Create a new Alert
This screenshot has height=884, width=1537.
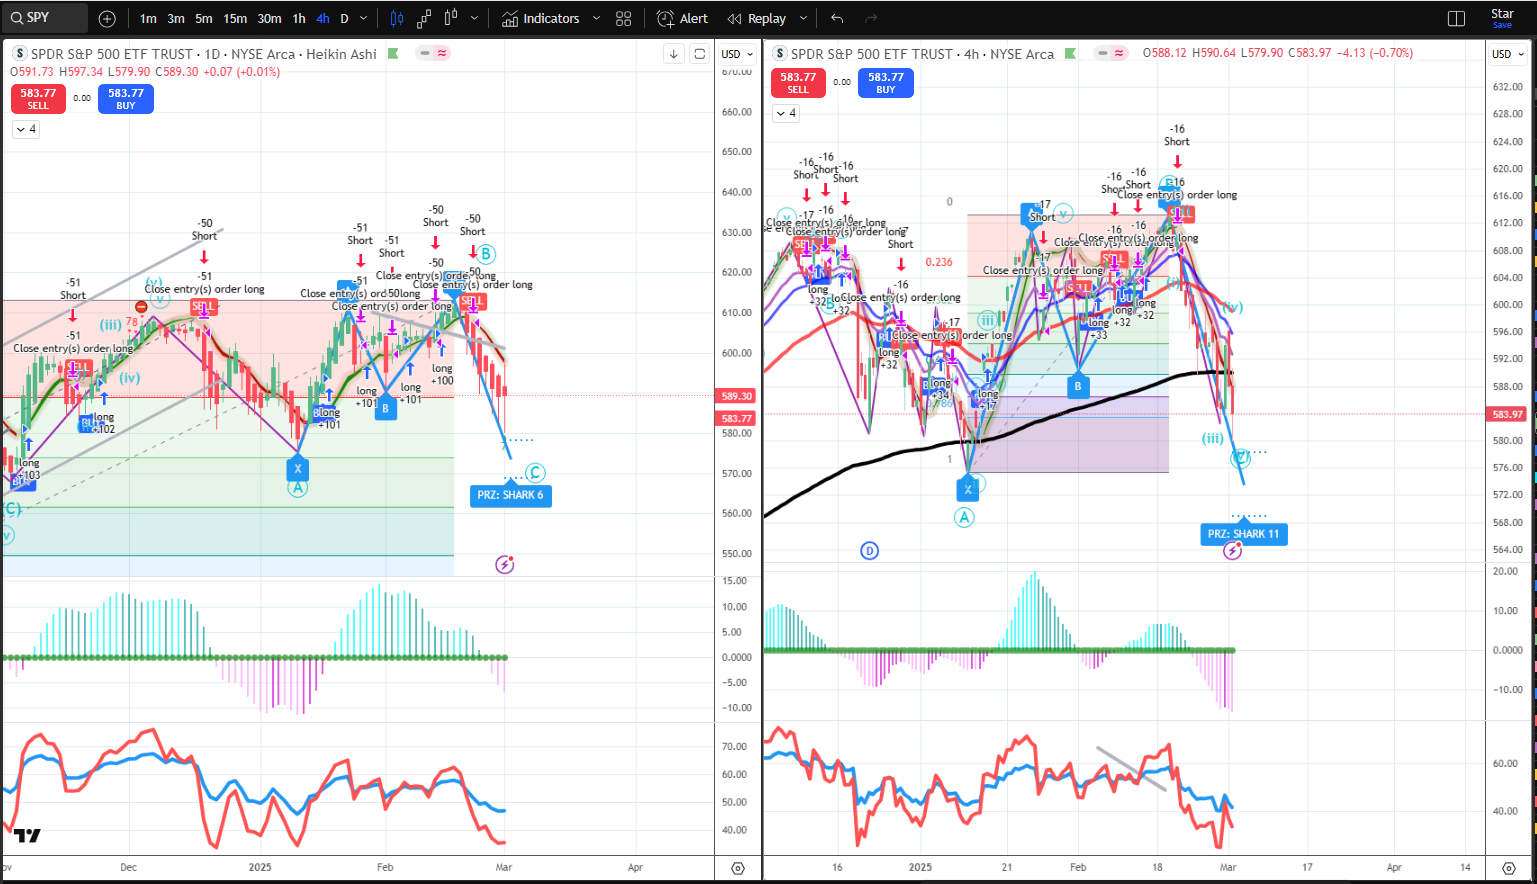[682, 18]
